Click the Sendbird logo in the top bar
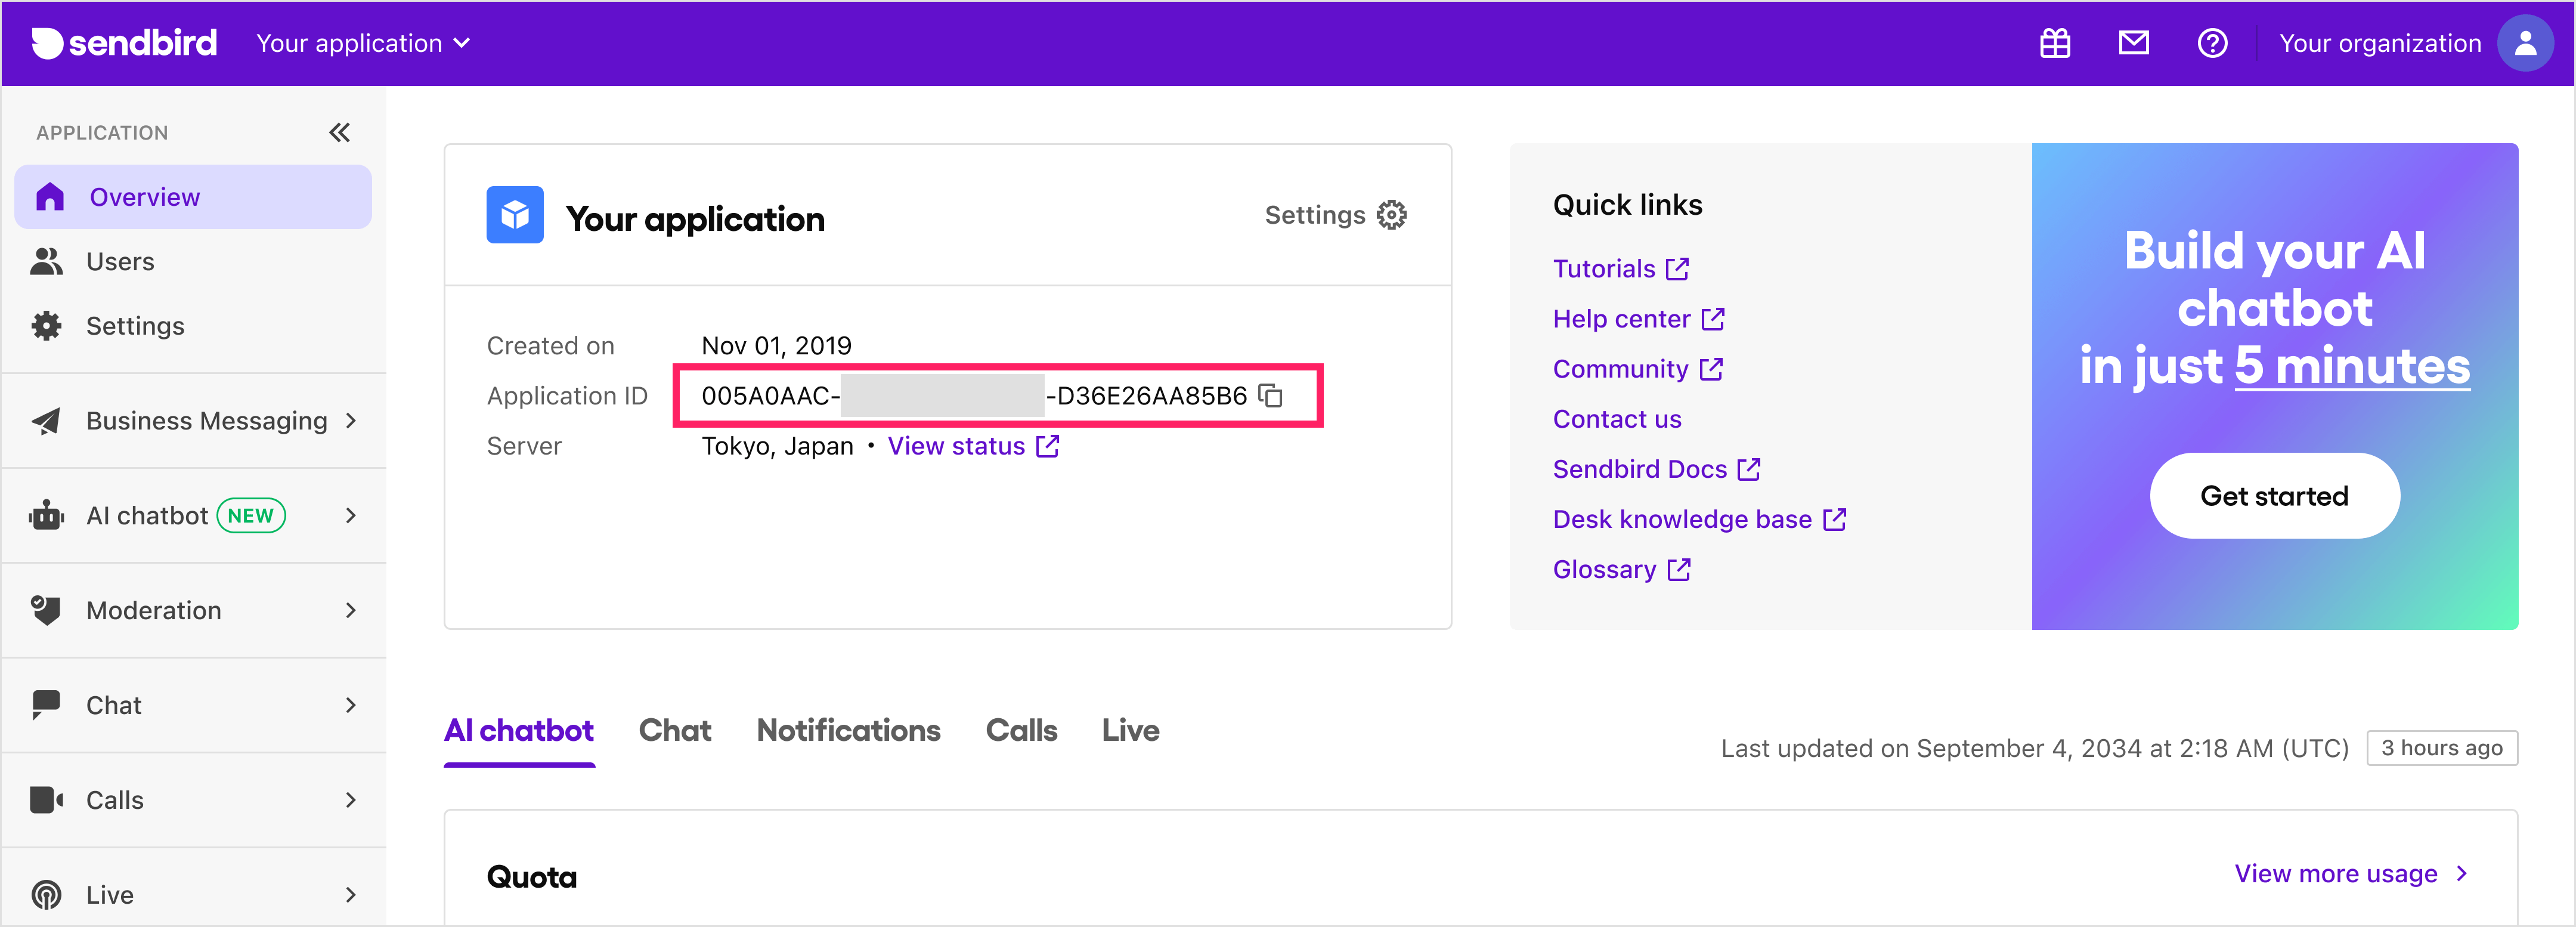The width and height of the screenshot is (2576, 927). (123, 43)
